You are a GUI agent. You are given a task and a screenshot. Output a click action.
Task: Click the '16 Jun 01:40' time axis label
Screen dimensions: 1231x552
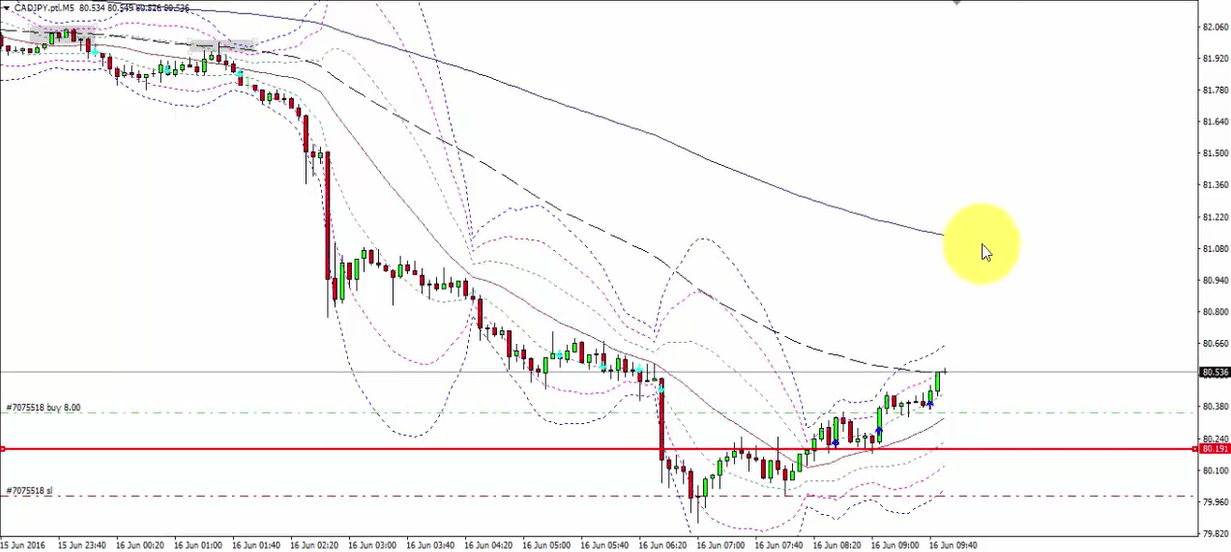257,546
